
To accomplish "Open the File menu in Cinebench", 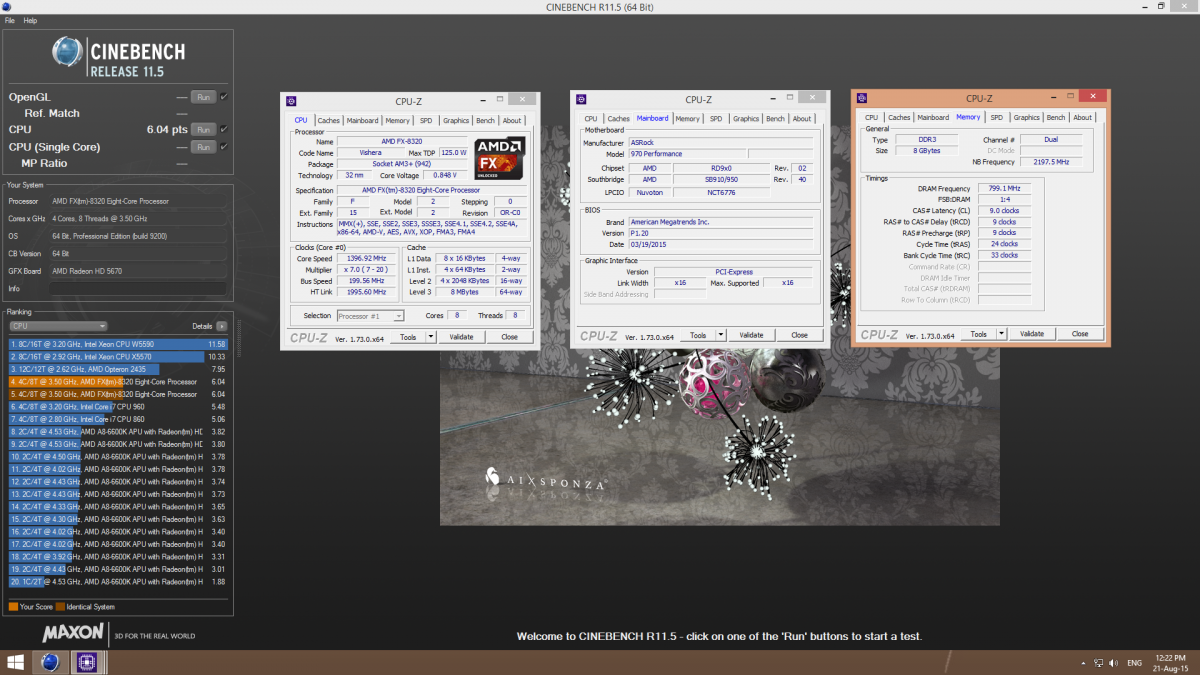I will coord(10,20).
